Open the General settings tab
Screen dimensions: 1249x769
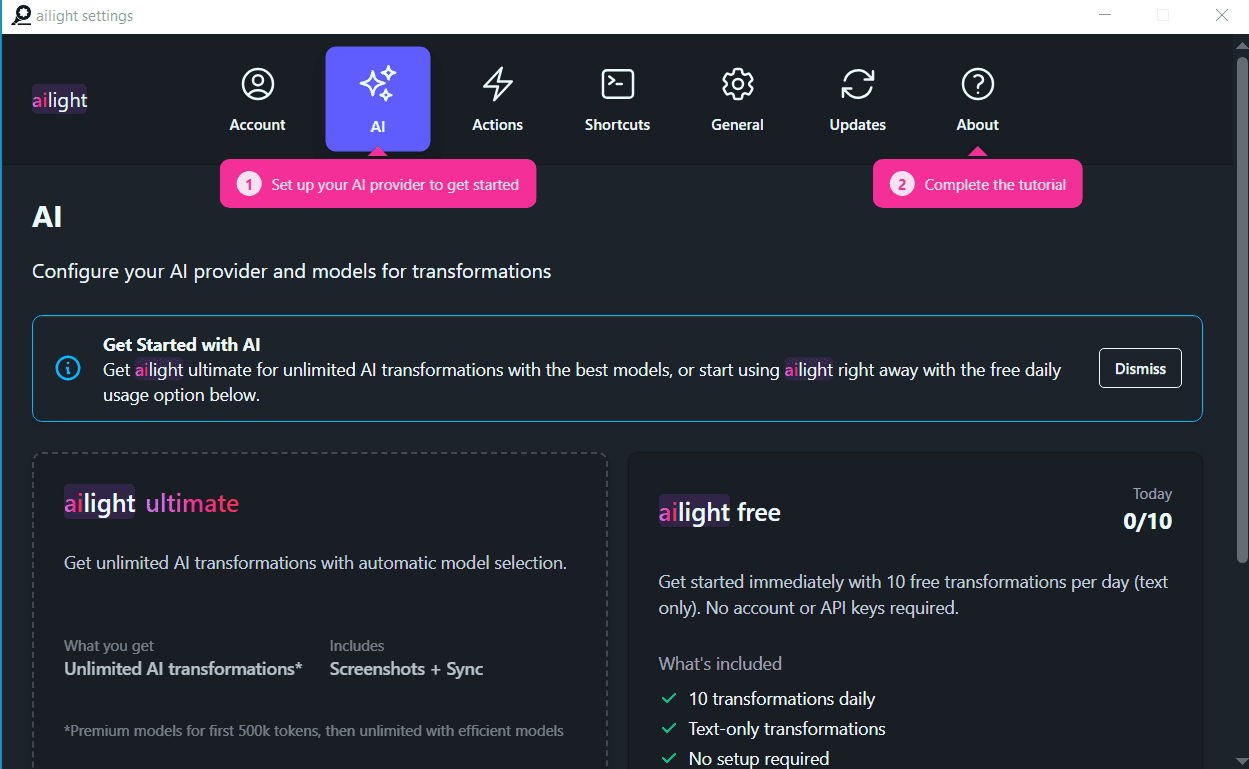tap(738, 99)
